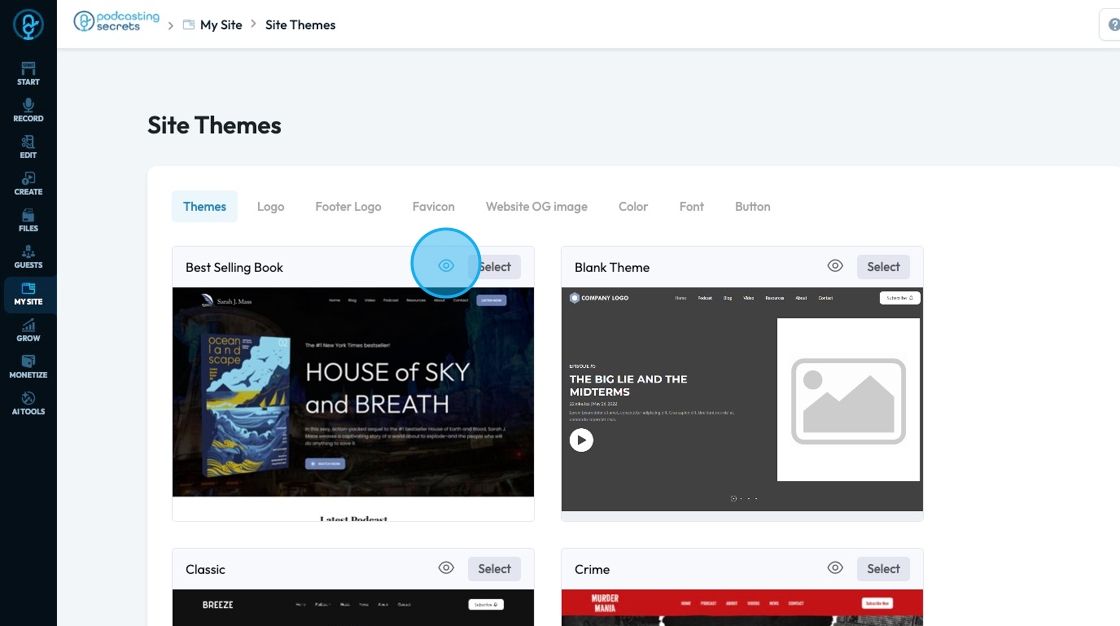The height and width of the screenshot is (626, 1120).
Task: Open the Monetize section in sidebar
Action: click(28, 367)
